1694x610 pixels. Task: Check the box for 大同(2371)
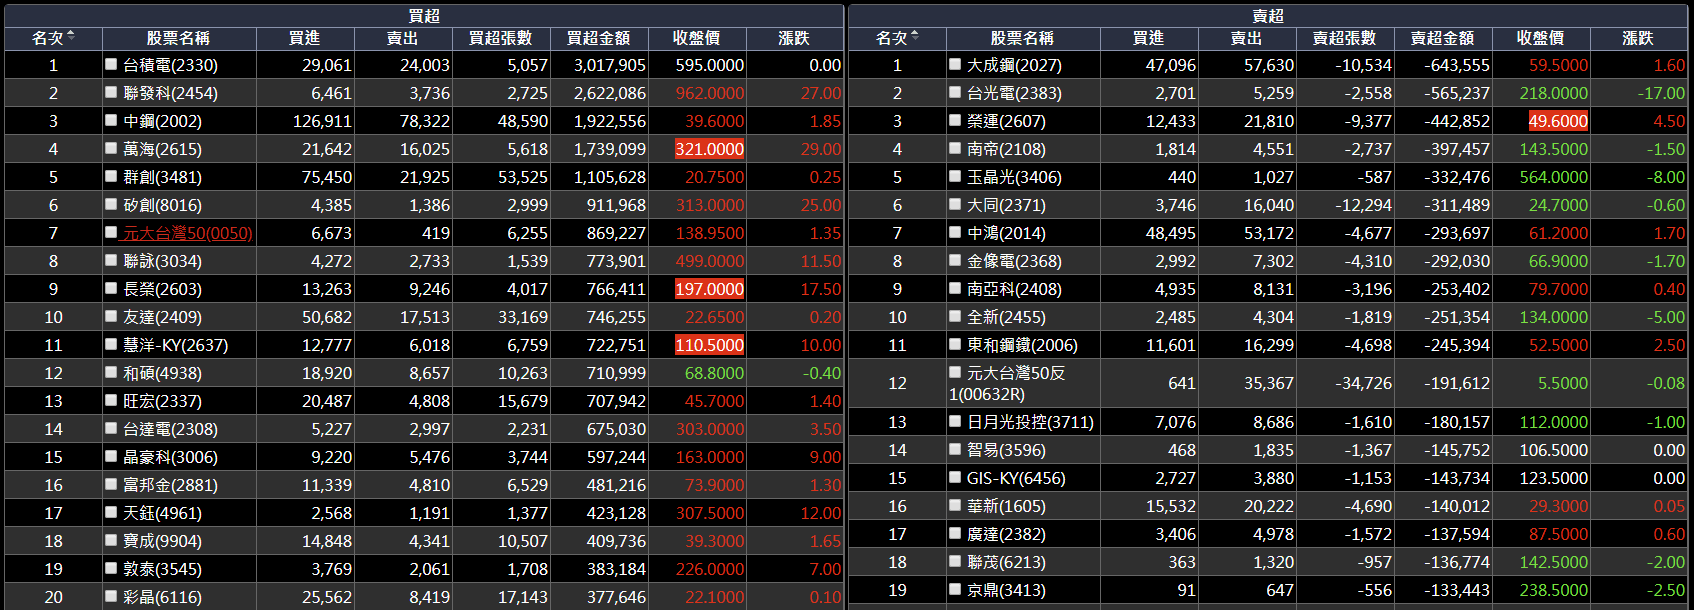pyautogui.click(x=955, y=204)
